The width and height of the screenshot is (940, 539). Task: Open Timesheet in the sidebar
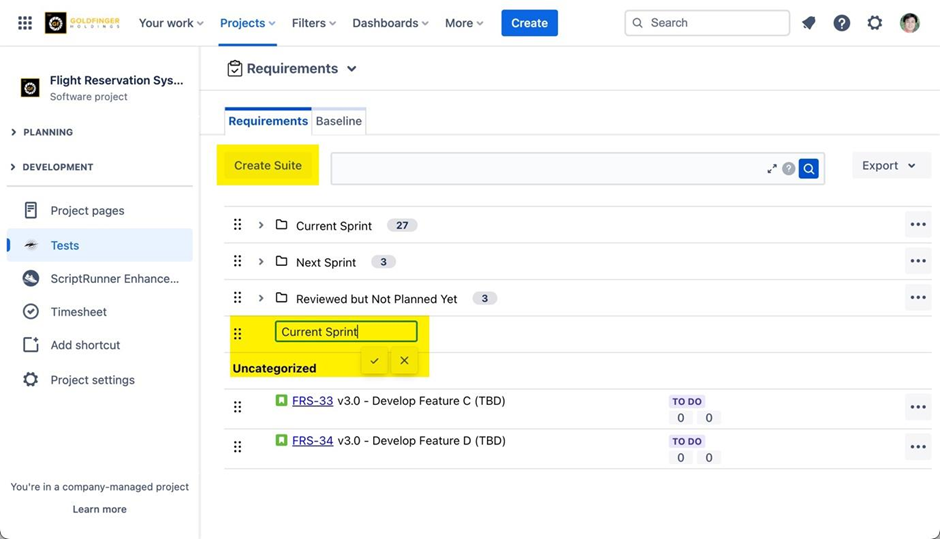(x=78, y=312)
